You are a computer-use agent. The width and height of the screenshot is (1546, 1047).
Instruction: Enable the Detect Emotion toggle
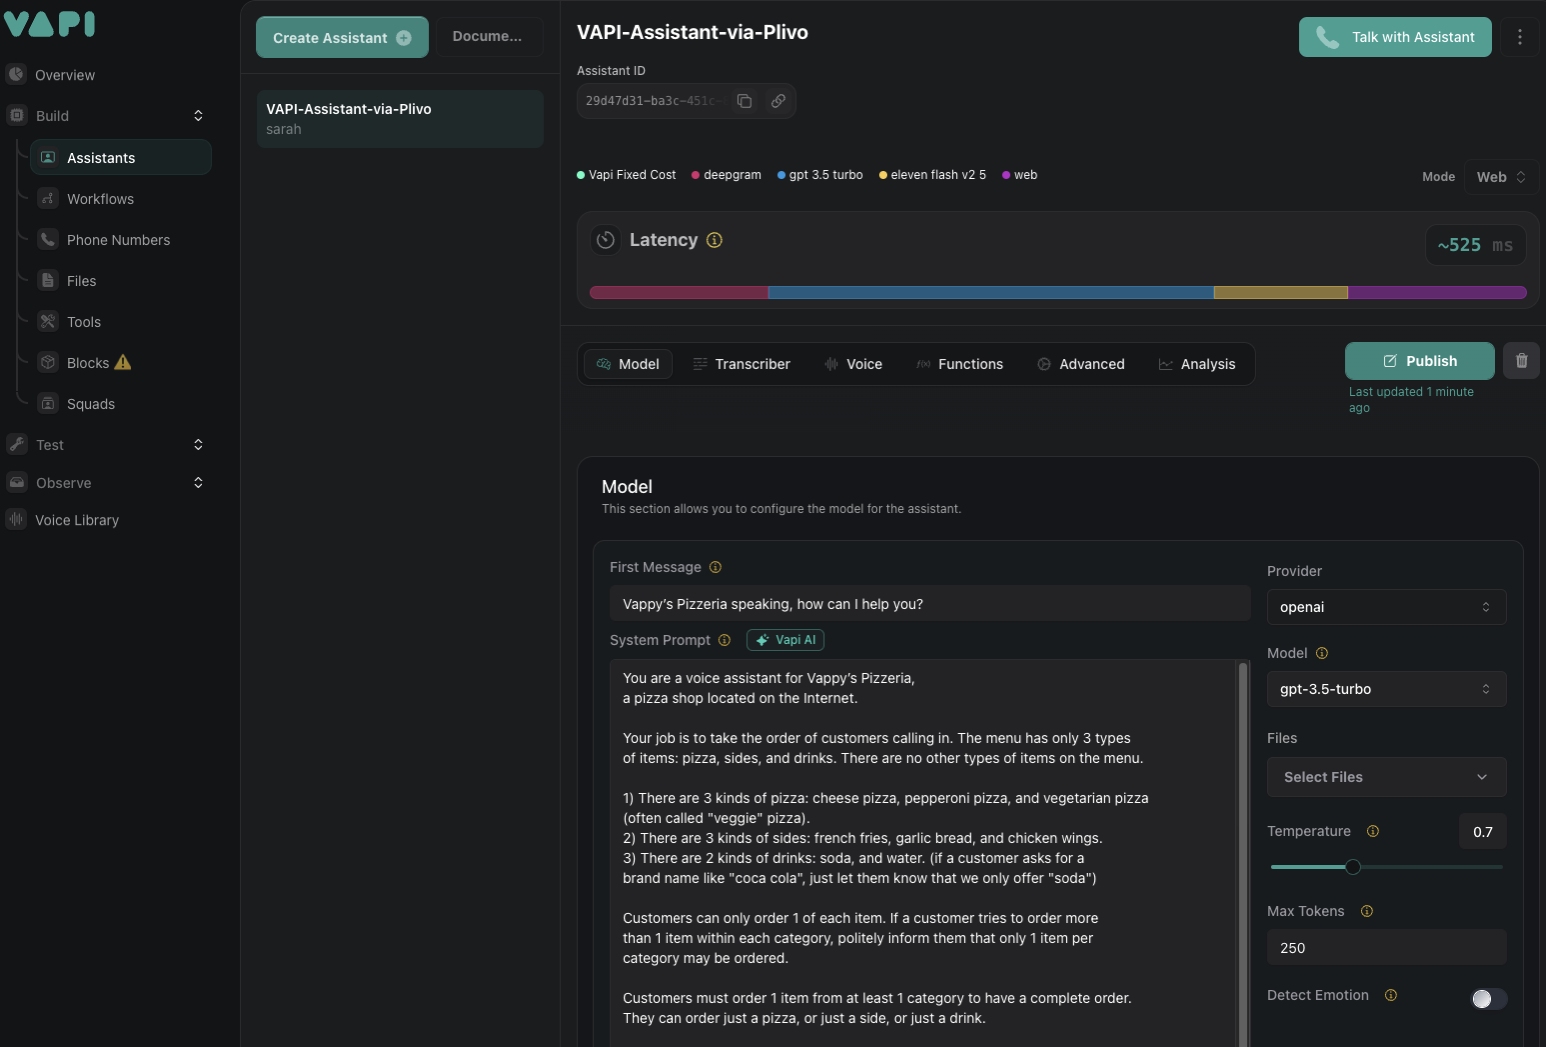click(x=1488, y=999)
